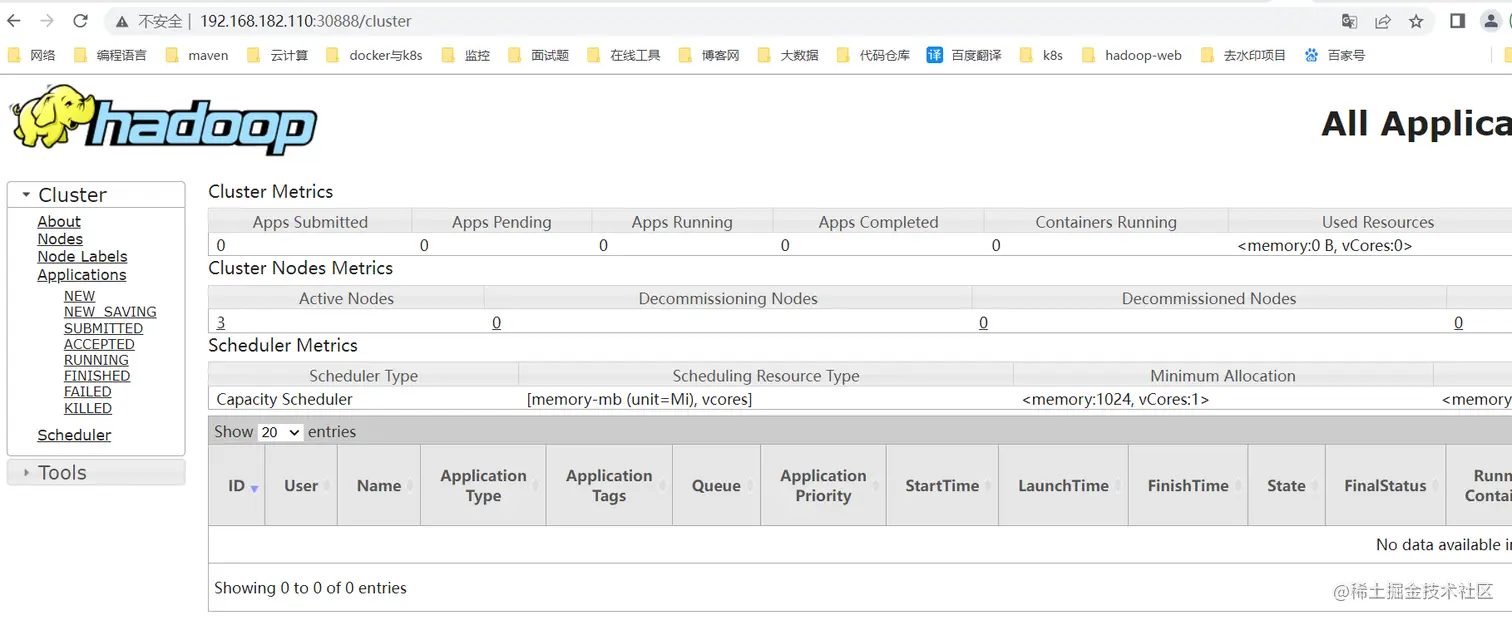Screen dimensions: 1512x620
Task: Open the Nodes link in sidebar
Action: pos(60,239)
